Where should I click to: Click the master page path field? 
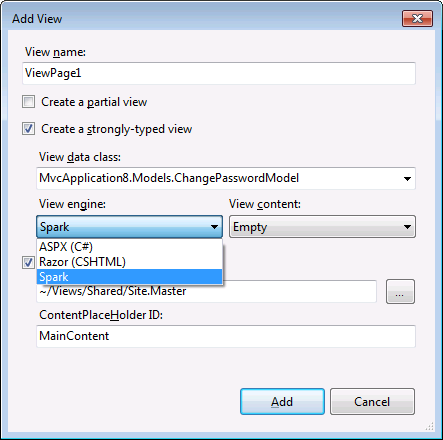(x=206, y=293)
